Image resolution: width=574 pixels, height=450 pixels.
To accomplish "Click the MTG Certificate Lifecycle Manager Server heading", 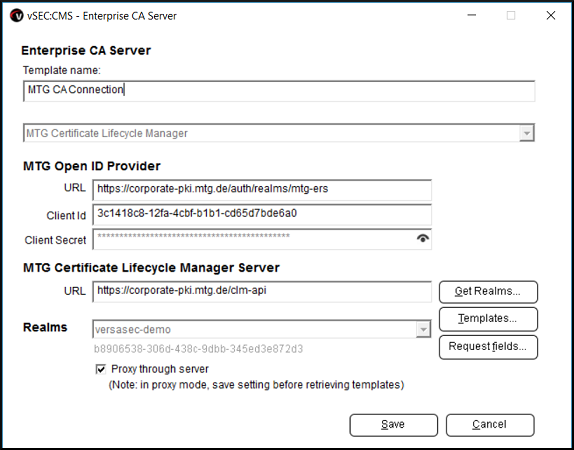I will (x=151, y=268).
